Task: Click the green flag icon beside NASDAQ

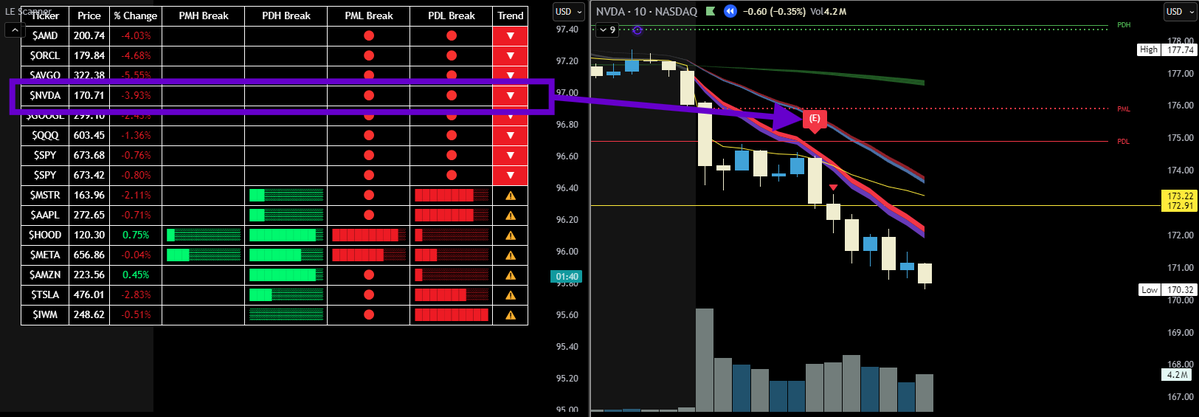Action: (x=710, y=11)
